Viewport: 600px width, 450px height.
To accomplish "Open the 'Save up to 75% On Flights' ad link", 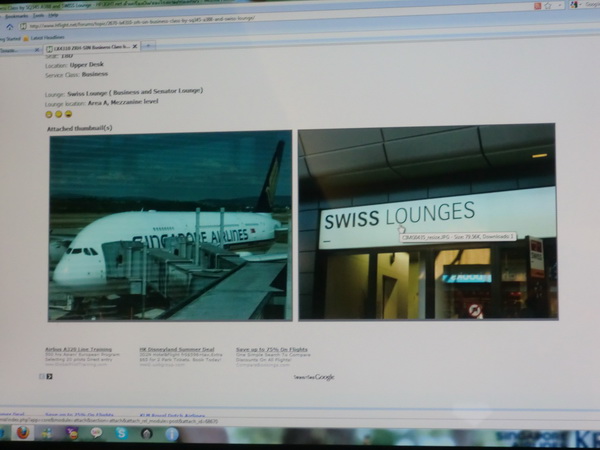I will point(272,349).
